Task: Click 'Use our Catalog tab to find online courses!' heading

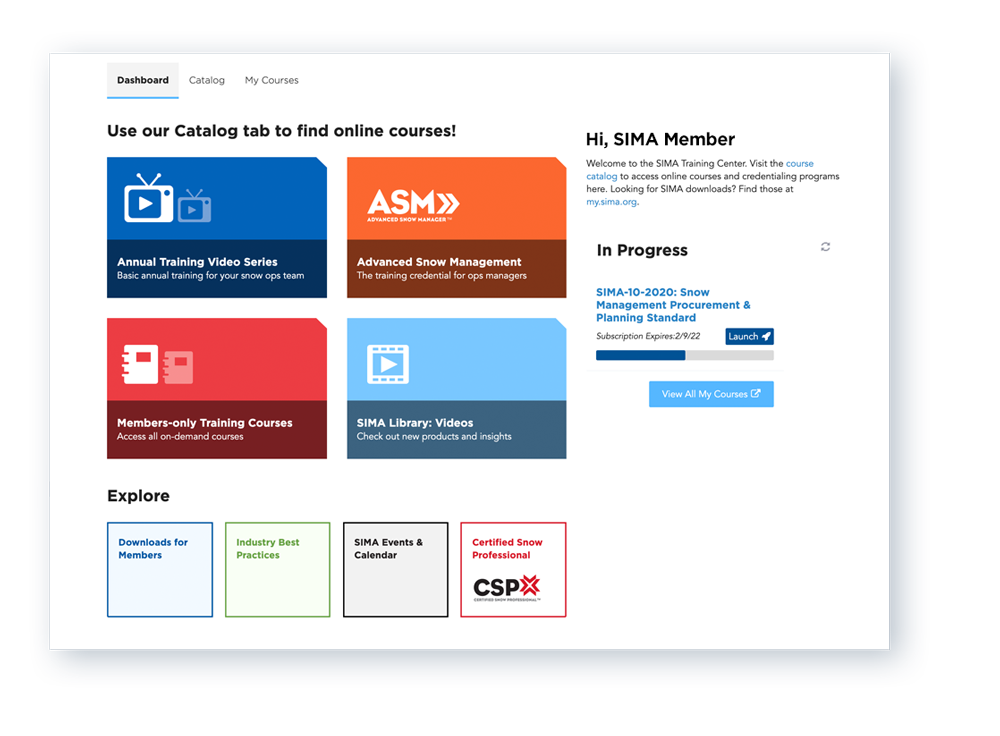Action: coord(281,131)
